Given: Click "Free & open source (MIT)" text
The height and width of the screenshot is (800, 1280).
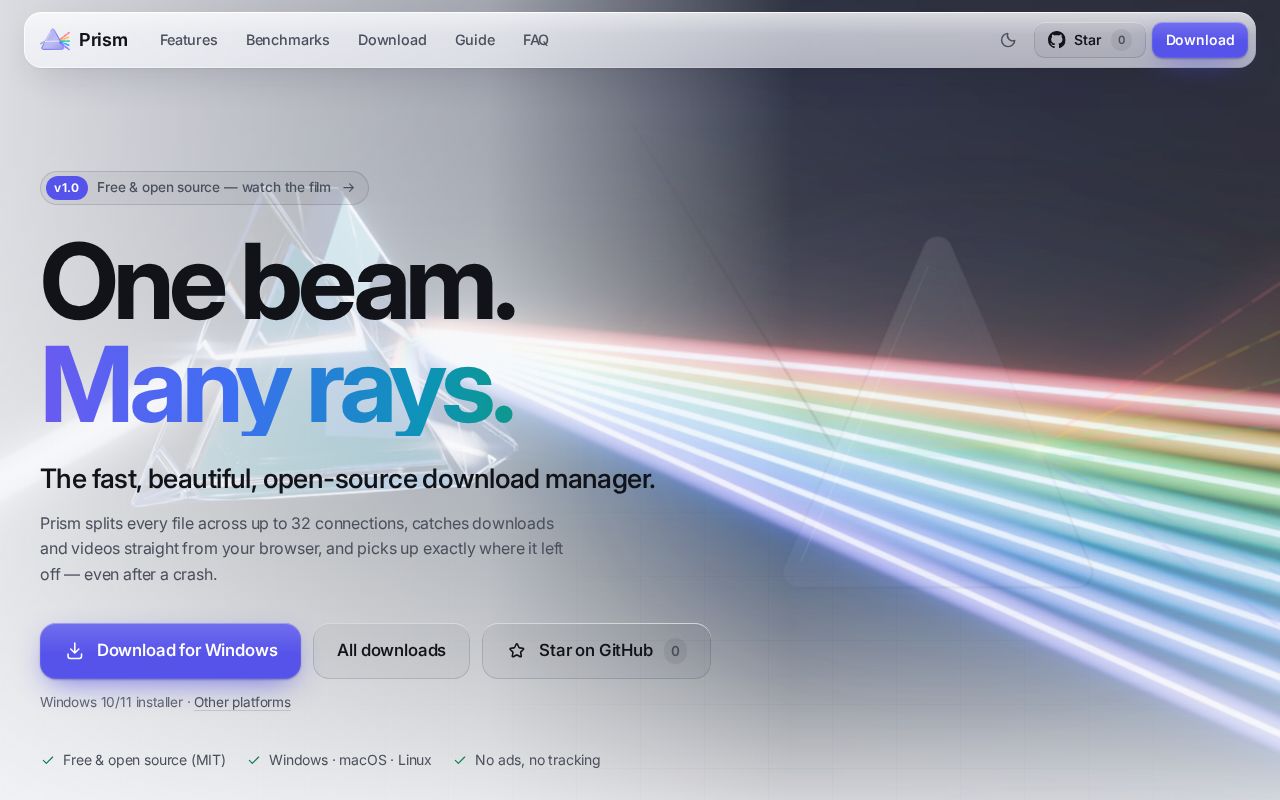Looking at the screenshot, I should [x=144, y=760].
